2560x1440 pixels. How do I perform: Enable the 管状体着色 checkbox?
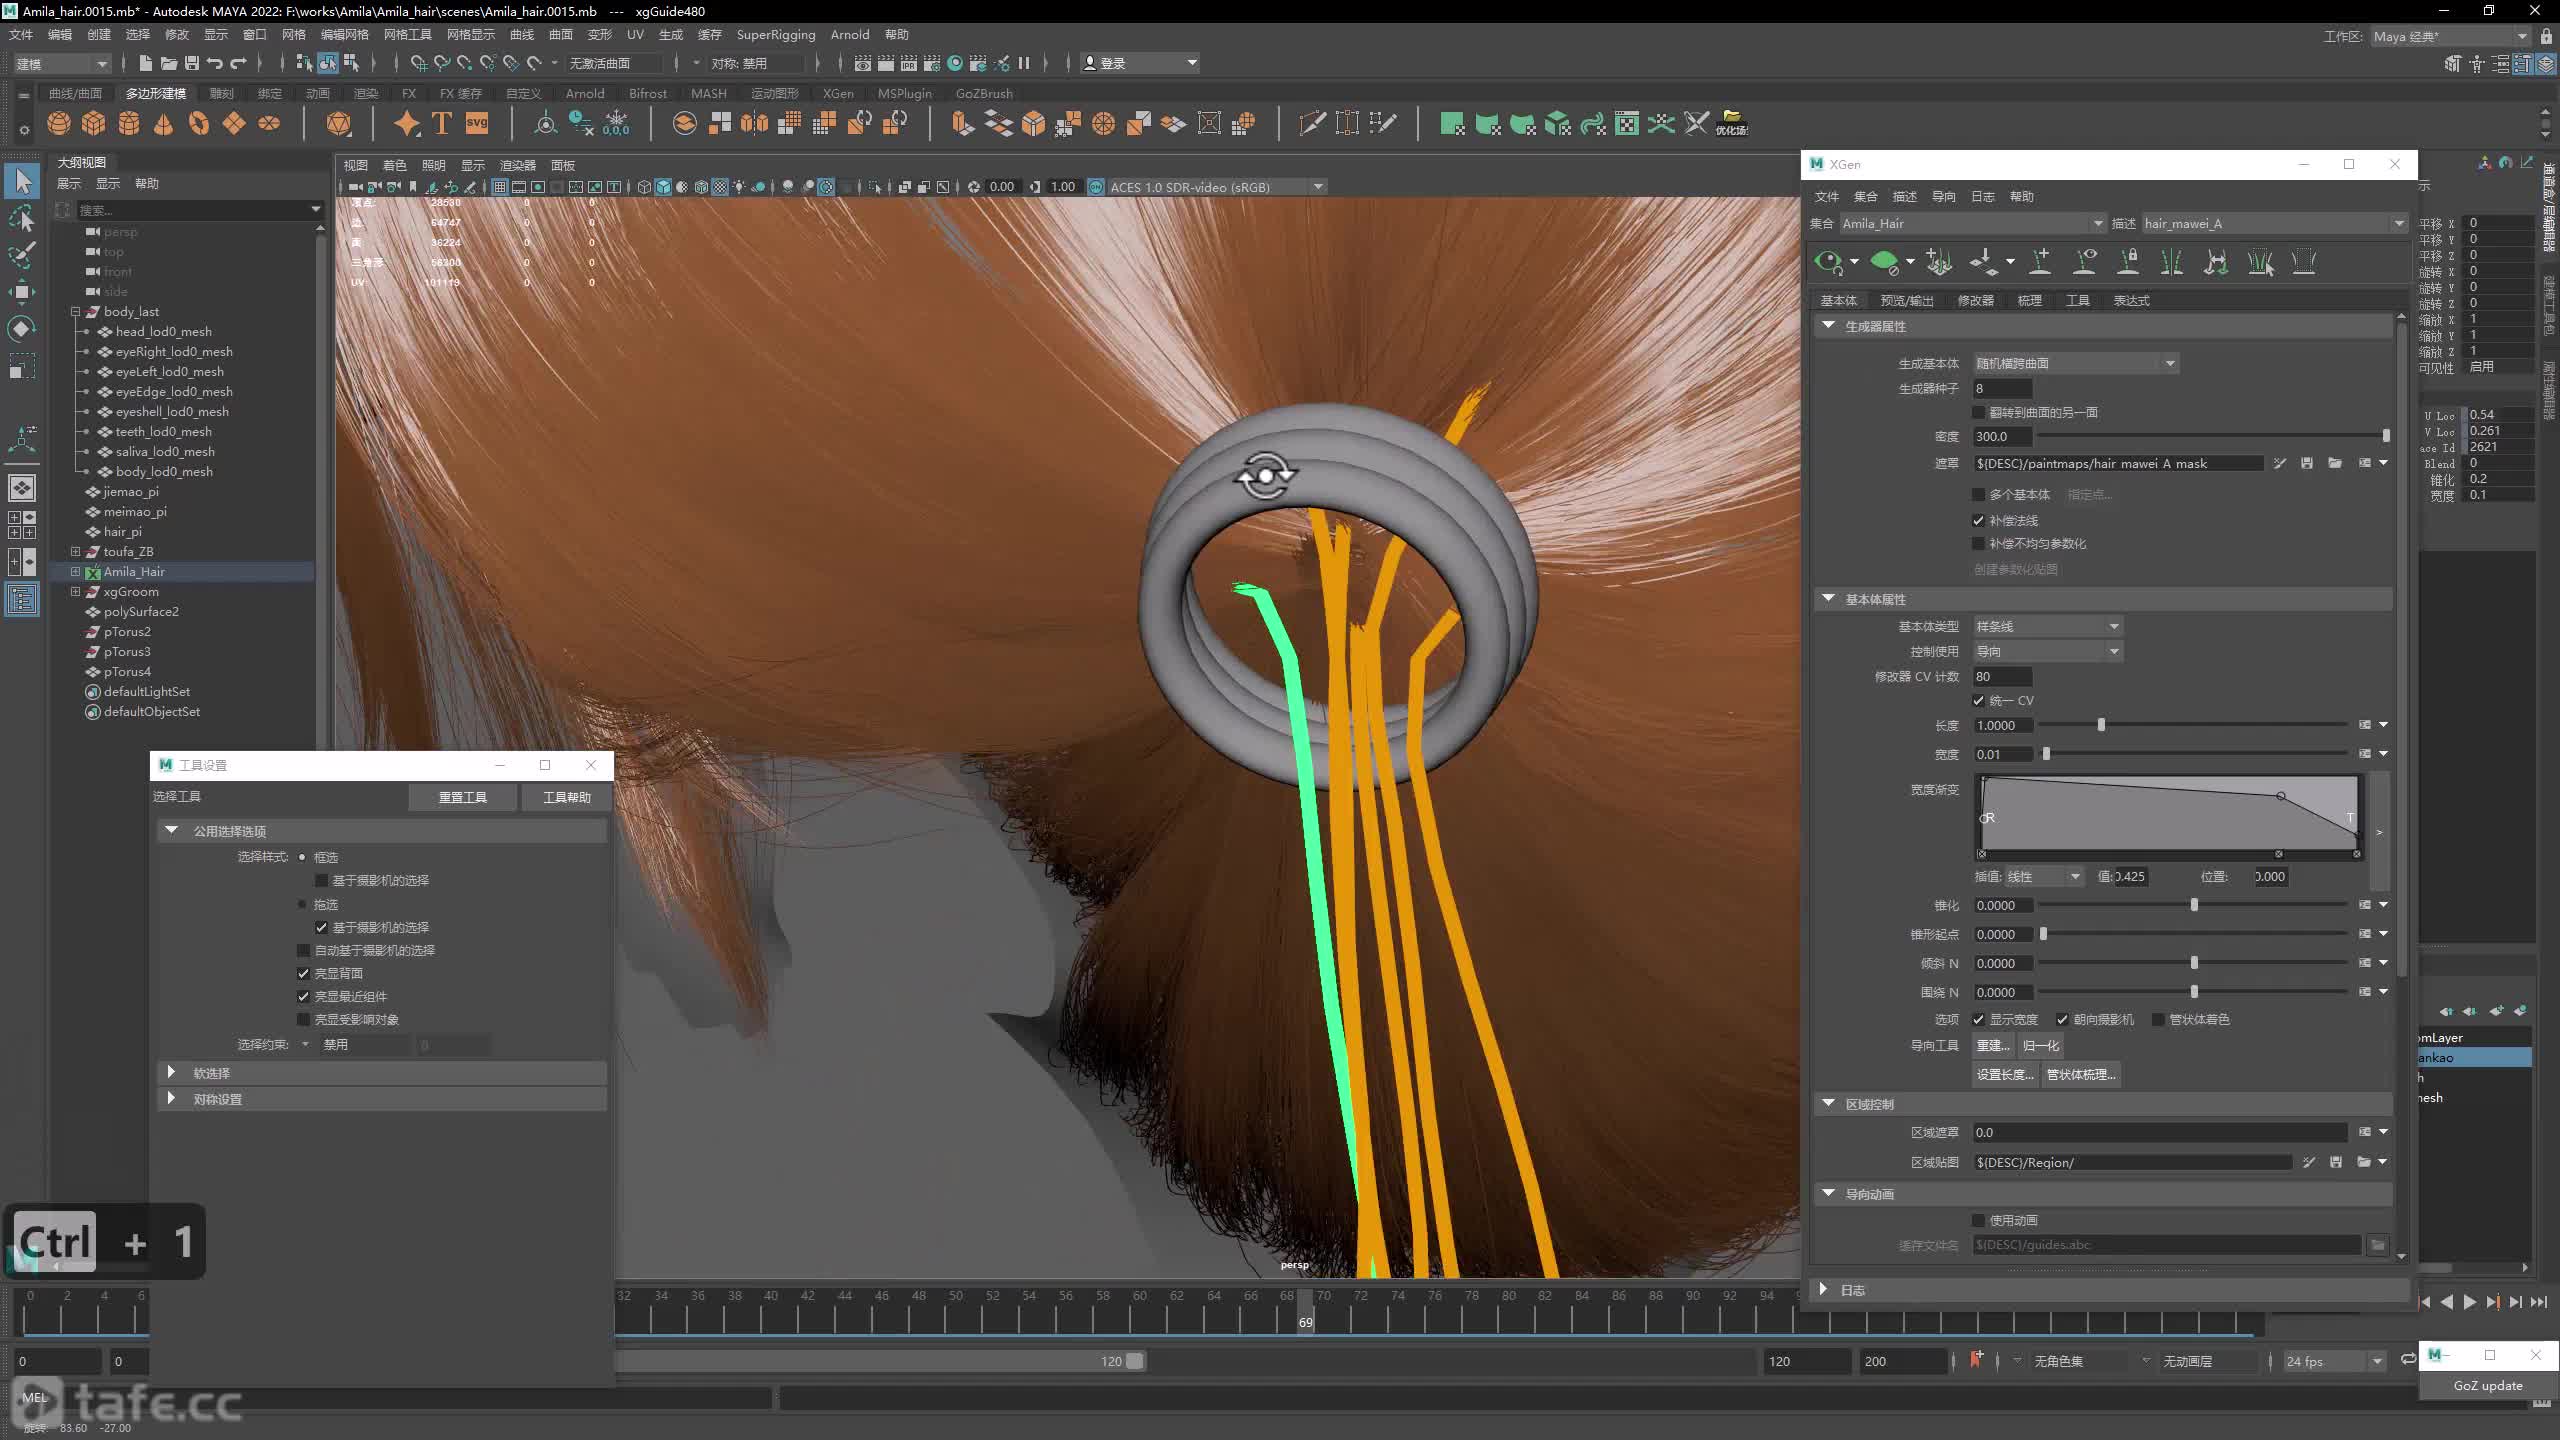(2158, 1019)
